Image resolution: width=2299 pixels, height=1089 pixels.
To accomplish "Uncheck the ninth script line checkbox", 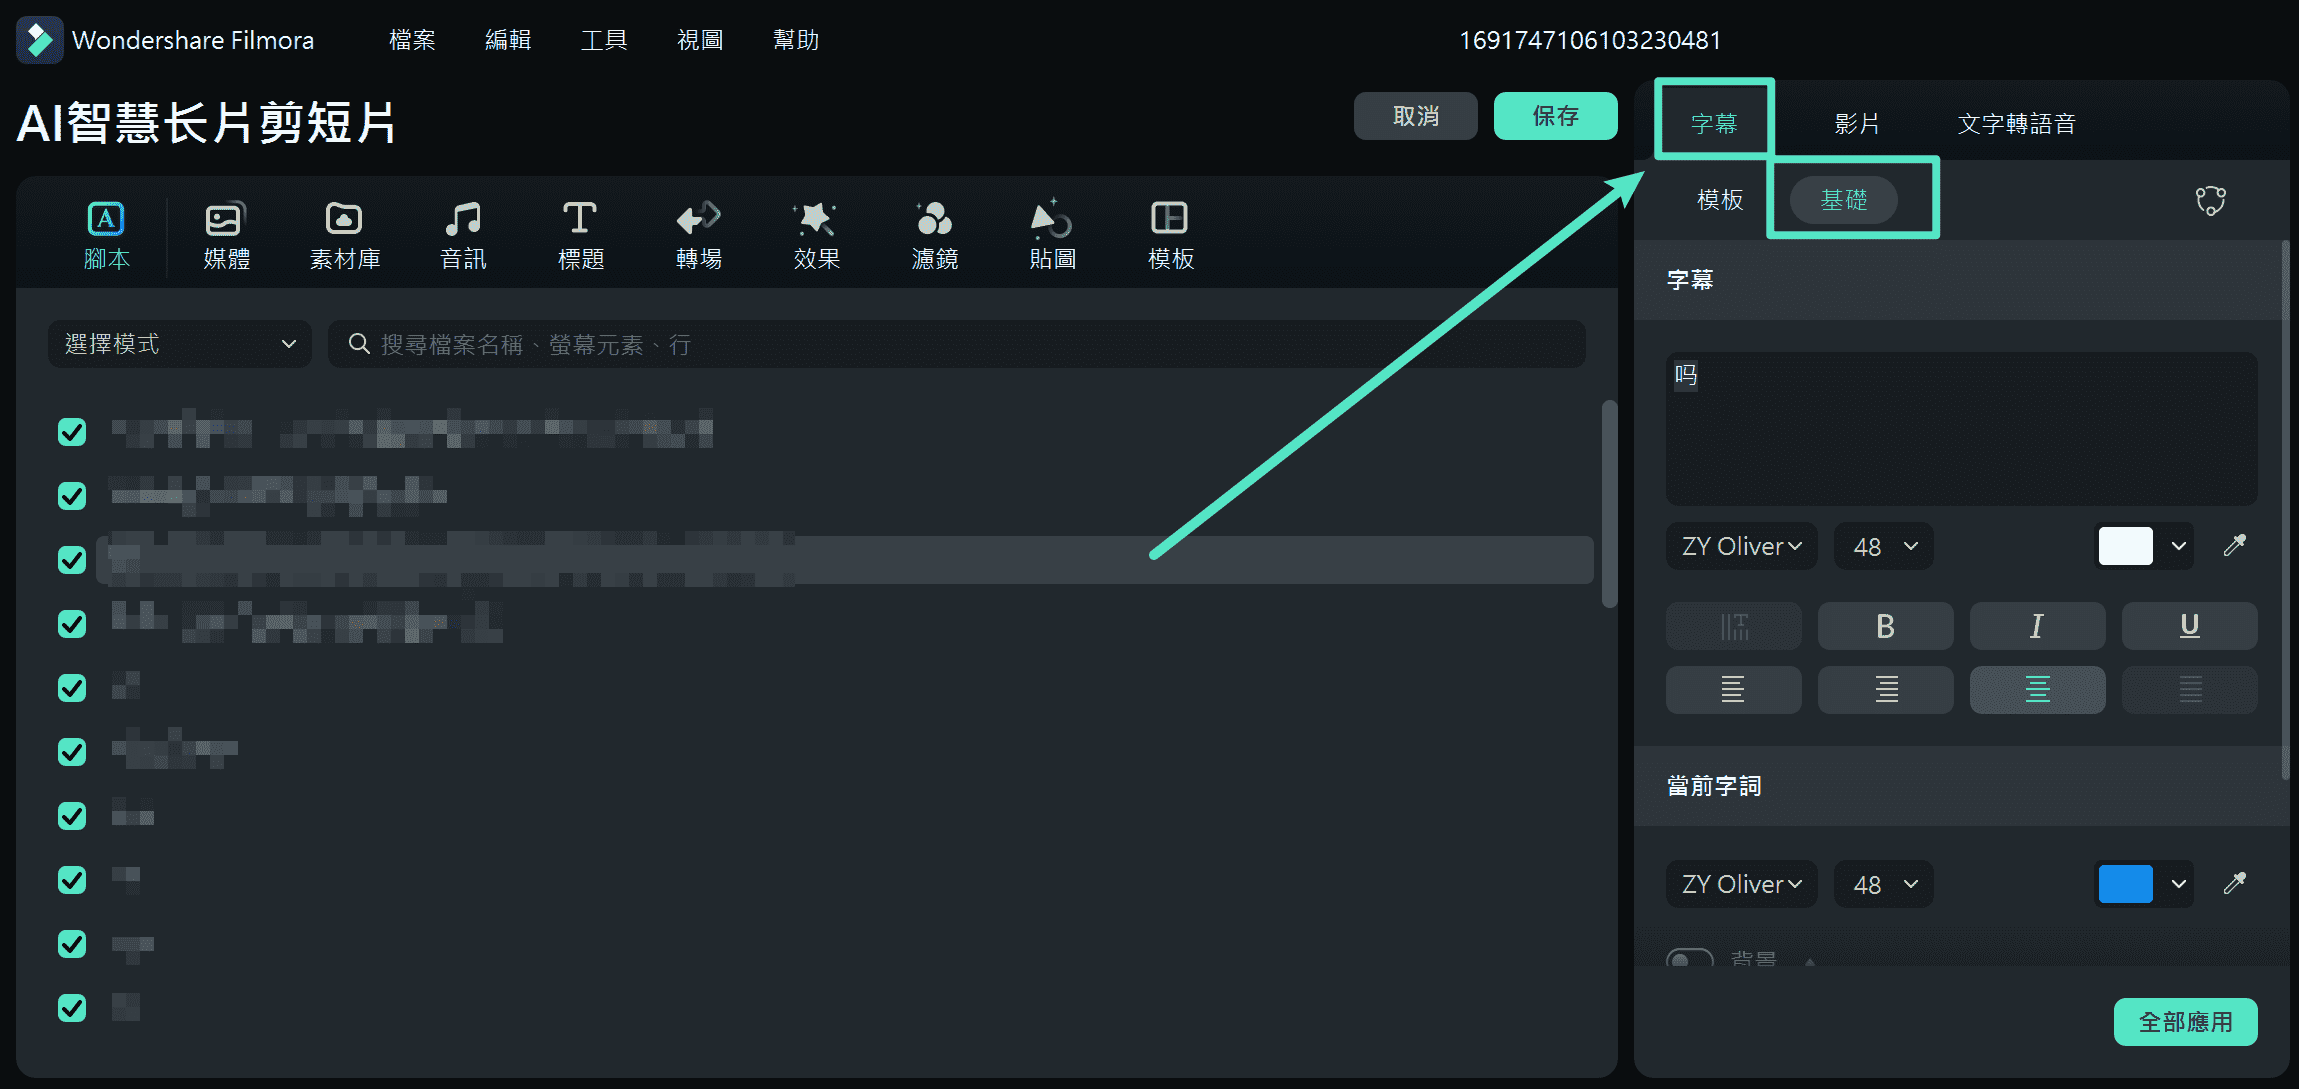I will 72,944.
